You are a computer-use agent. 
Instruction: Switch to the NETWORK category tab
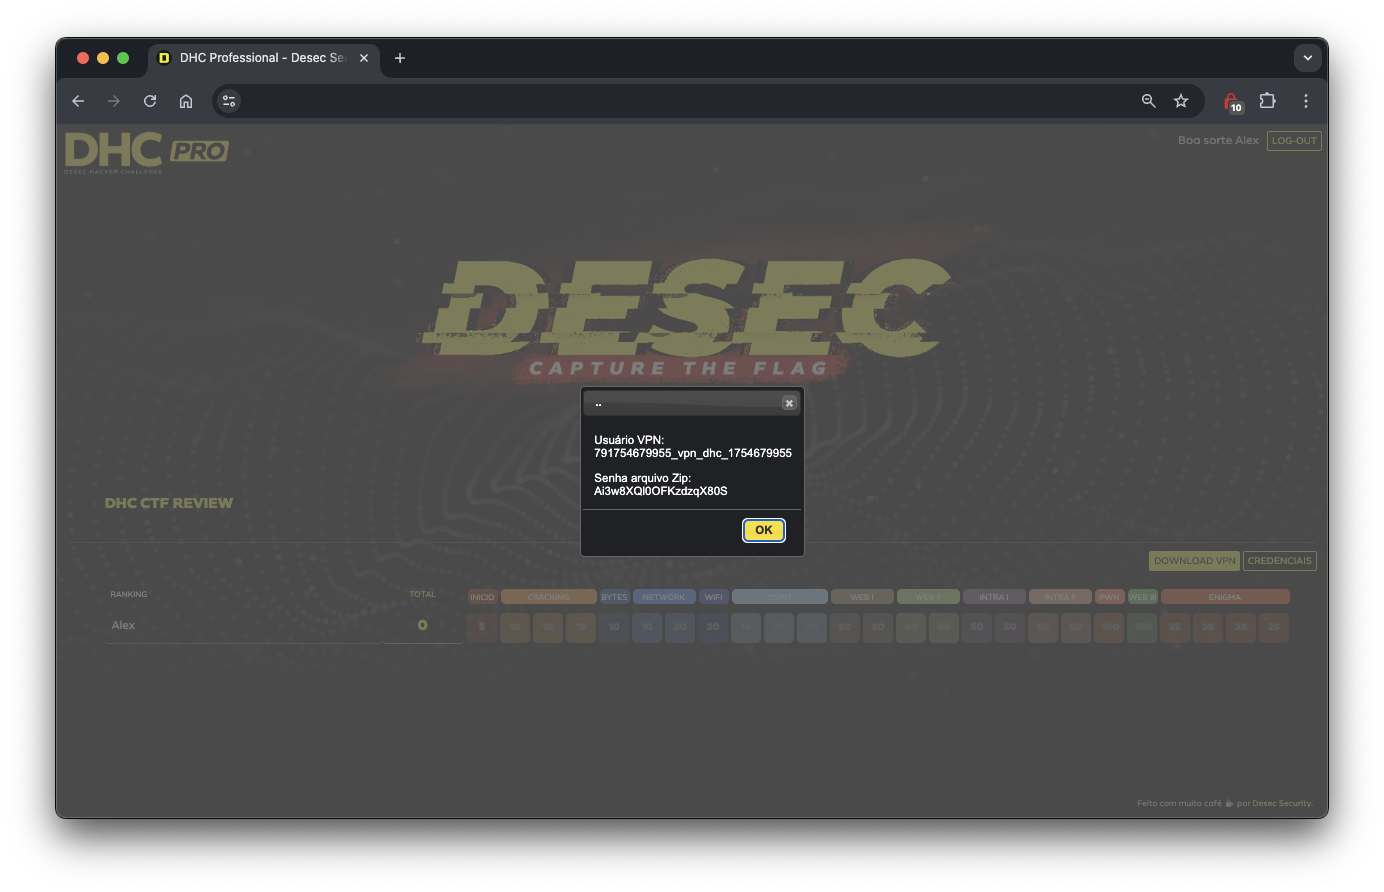[664, 596]
